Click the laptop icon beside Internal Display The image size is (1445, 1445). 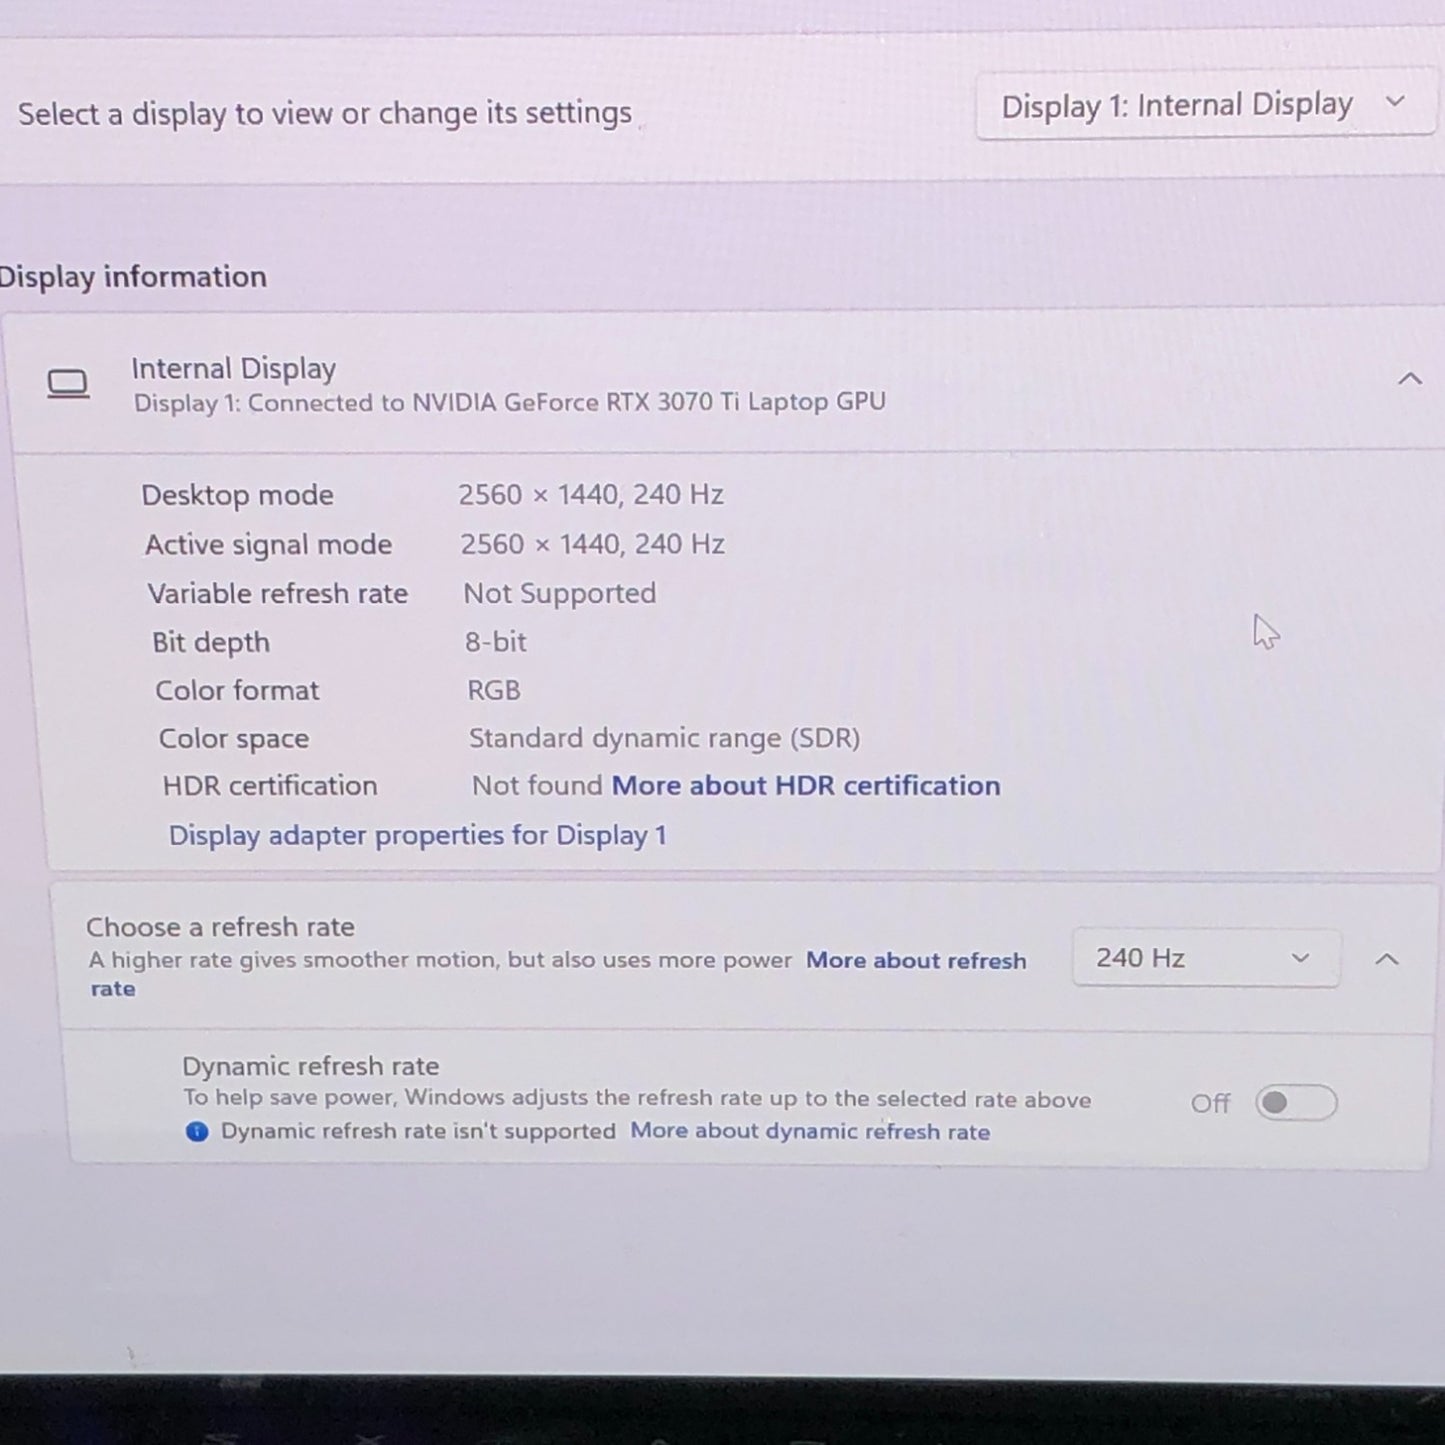click(x=68, y=384)
